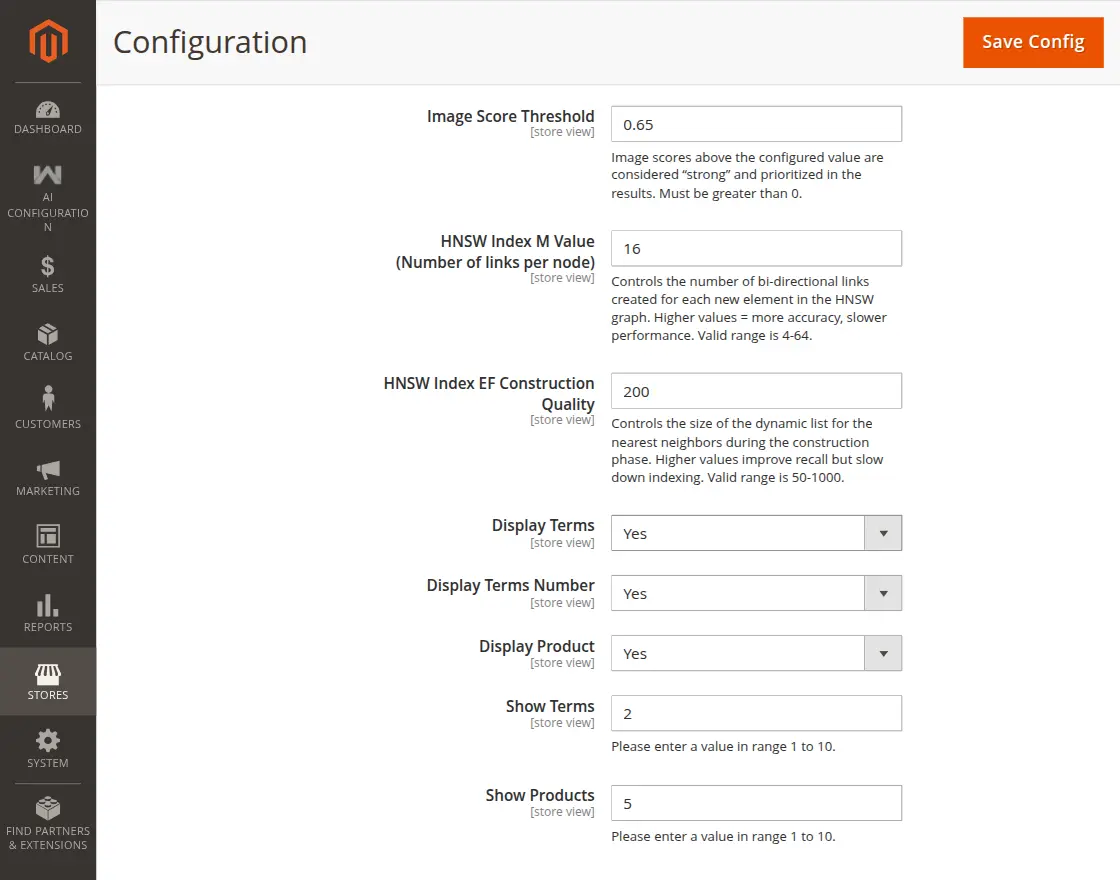Image resolution: width=1120 pixels, height=880 pixels.
Task: Click the Save Config button
Action: (x=1033, y=42)
